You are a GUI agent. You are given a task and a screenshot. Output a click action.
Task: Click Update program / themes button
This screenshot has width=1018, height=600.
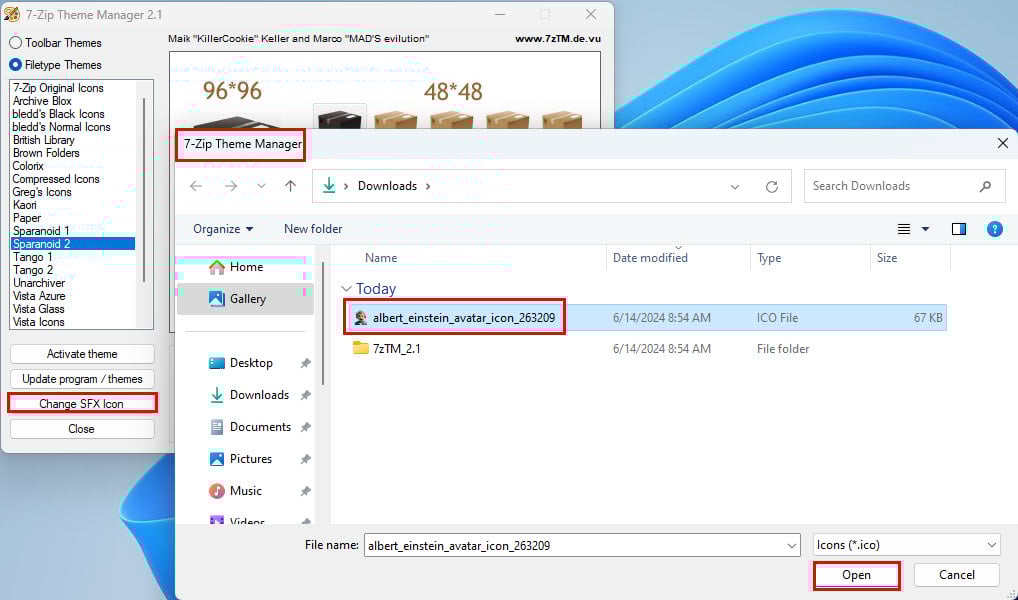82,379
